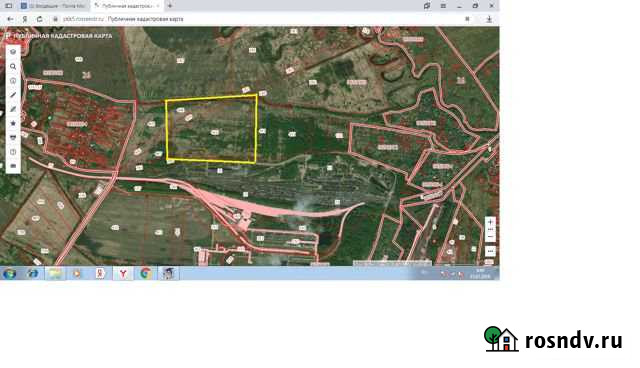Reload the page with the refresh icon
The height and width of the screenshot is (368, 640).
click(40, 19)
